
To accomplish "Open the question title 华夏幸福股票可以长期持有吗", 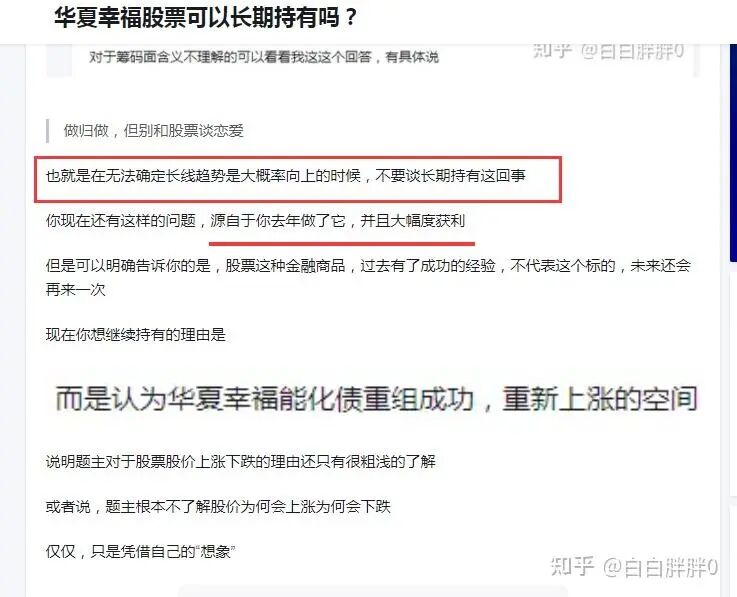I will (x=205, y=18).
